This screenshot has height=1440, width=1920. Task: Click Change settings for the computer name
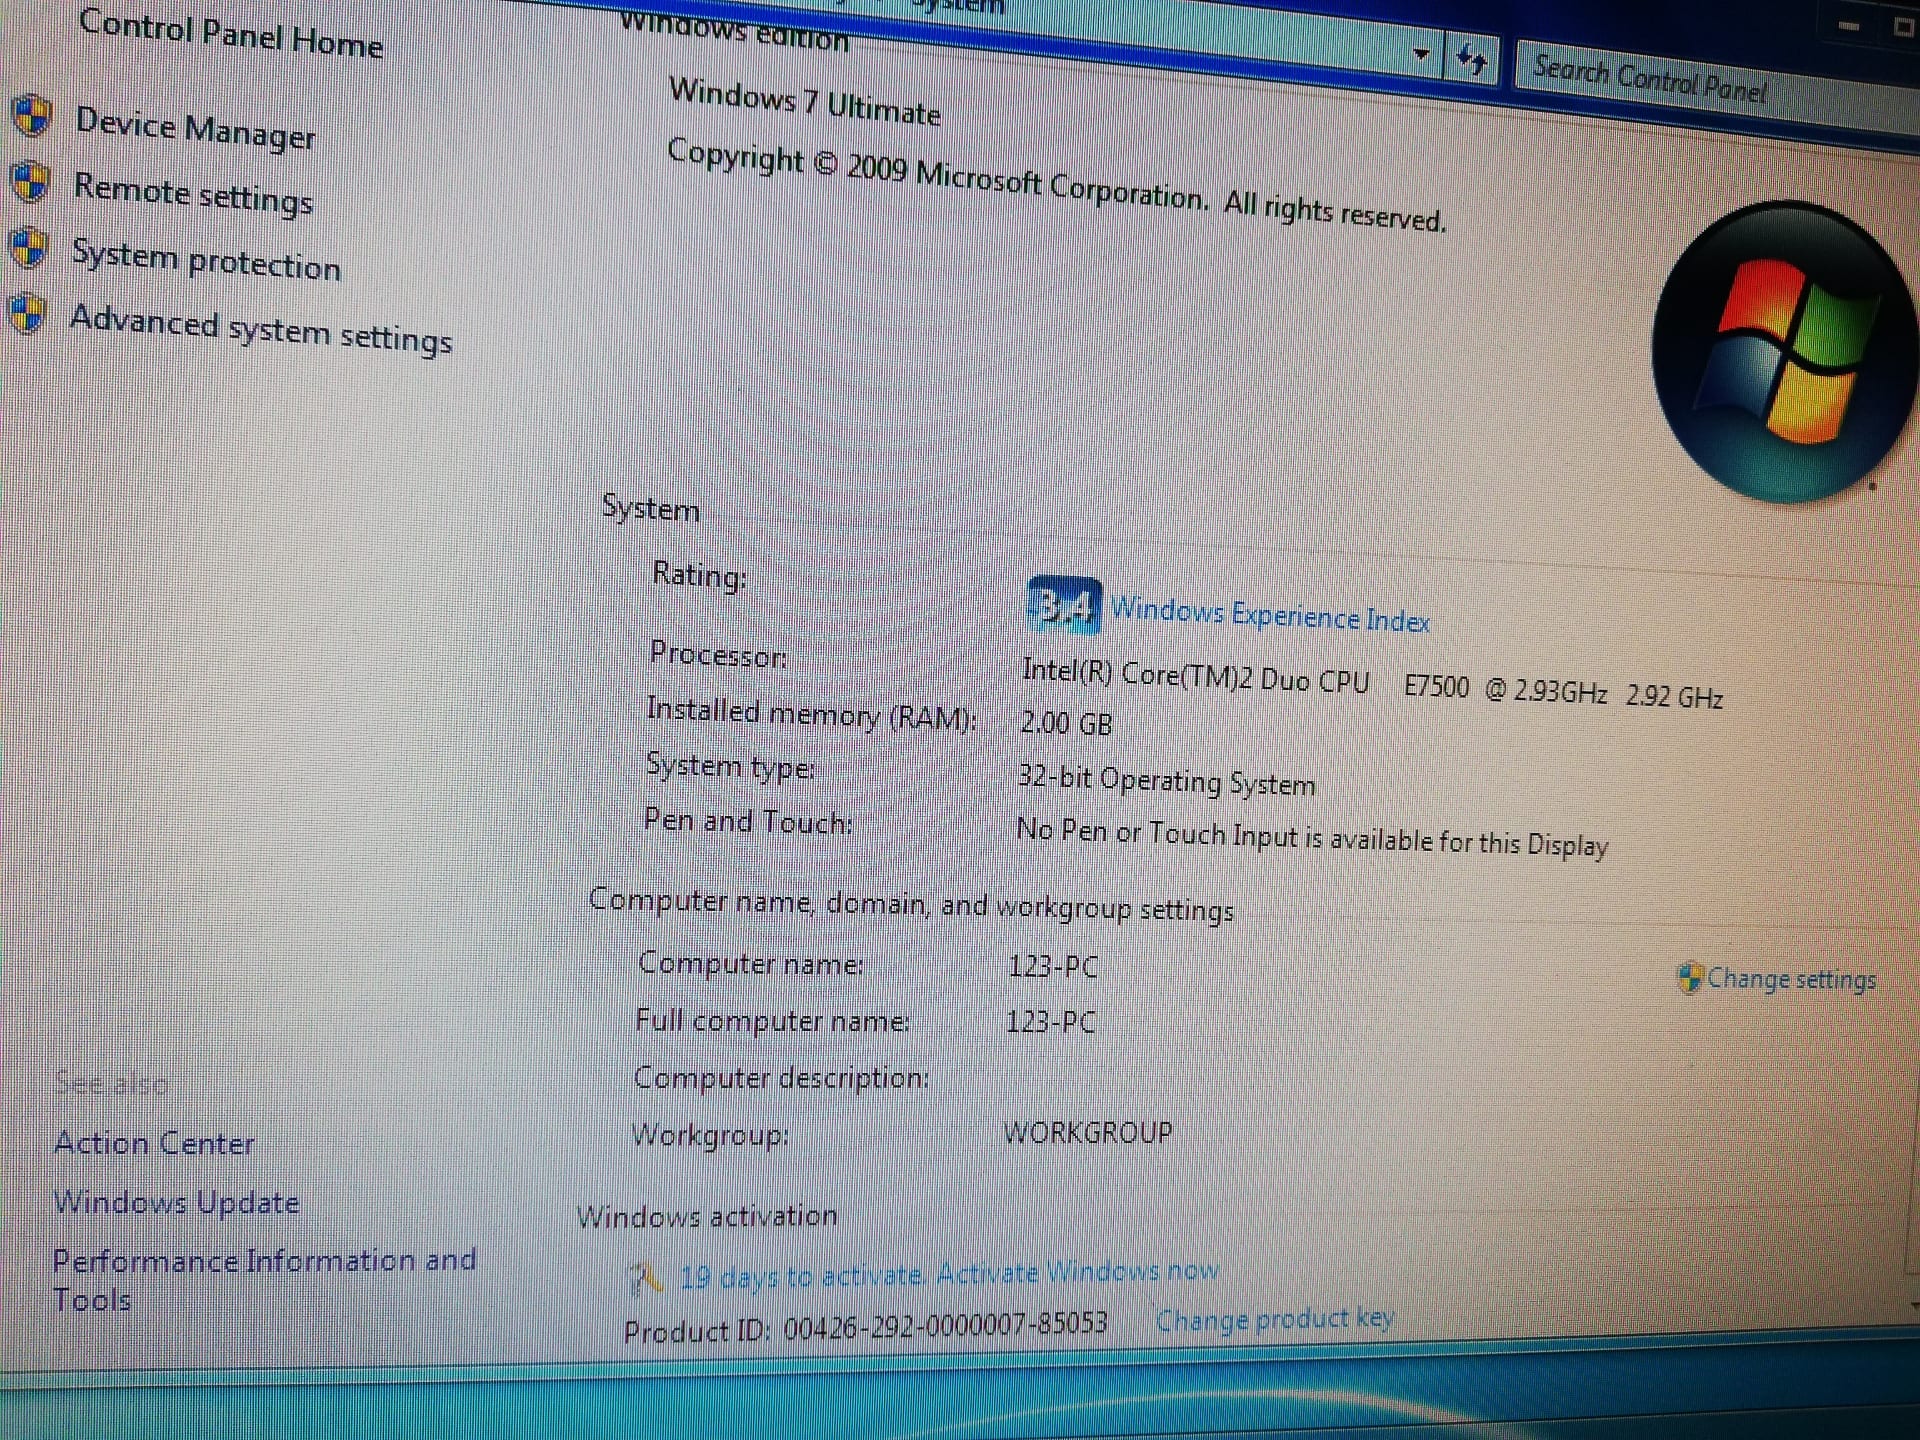[x=1791, y=979]
